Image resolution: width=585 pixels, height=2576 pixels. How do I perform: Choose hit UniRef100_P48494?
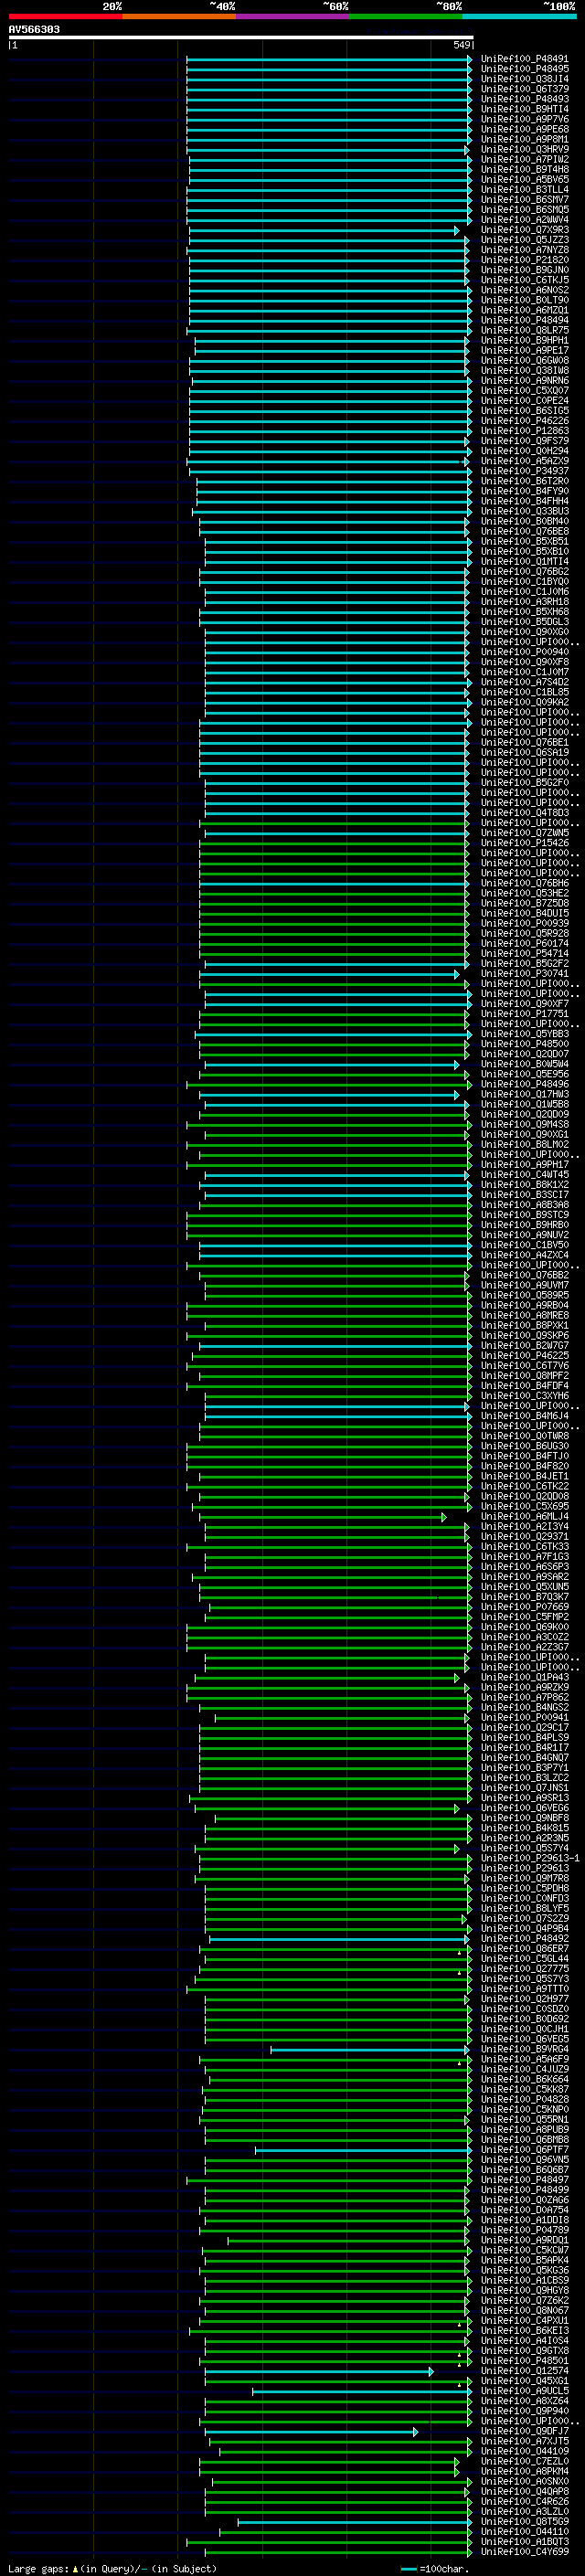(x=525, y=320)
